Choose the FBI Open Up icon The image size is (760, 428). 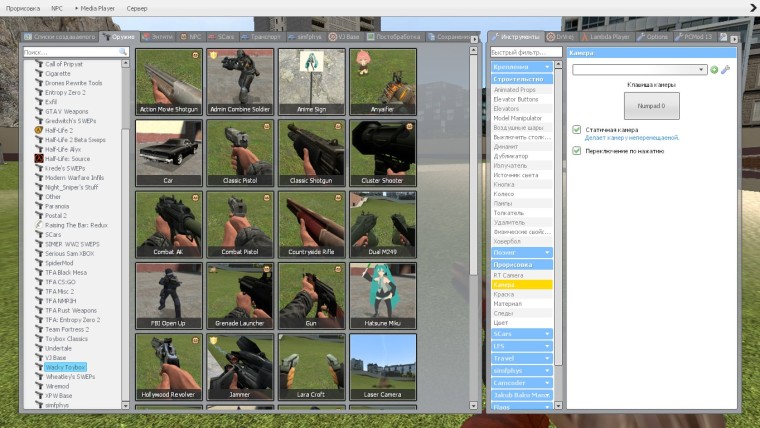click(169, 296)
